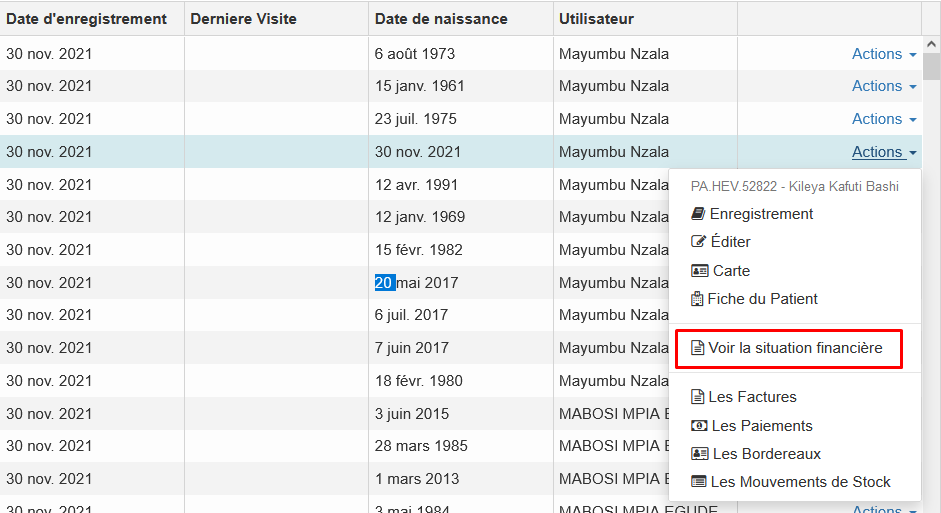Click the Éditer pencil icon

coord(699,242)
